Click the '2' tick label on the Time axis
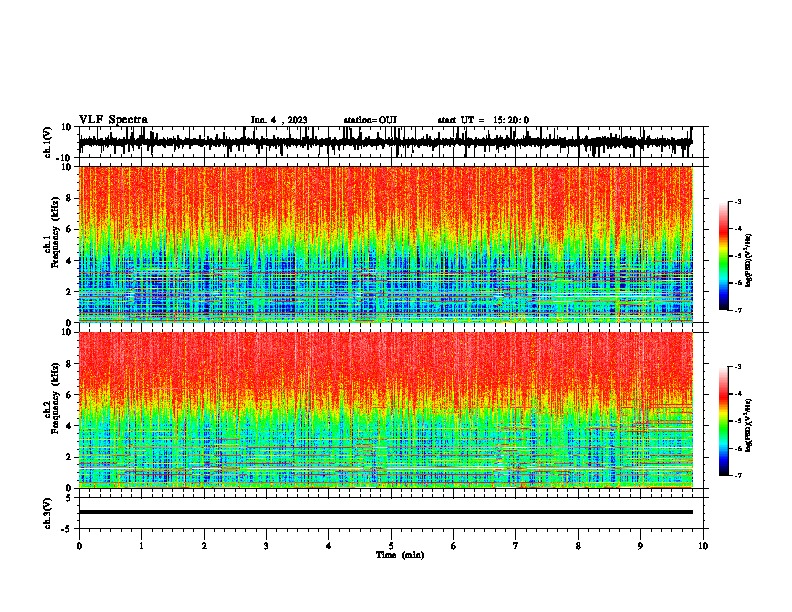Viewport: 792px width, 612px height. [204, 546]
